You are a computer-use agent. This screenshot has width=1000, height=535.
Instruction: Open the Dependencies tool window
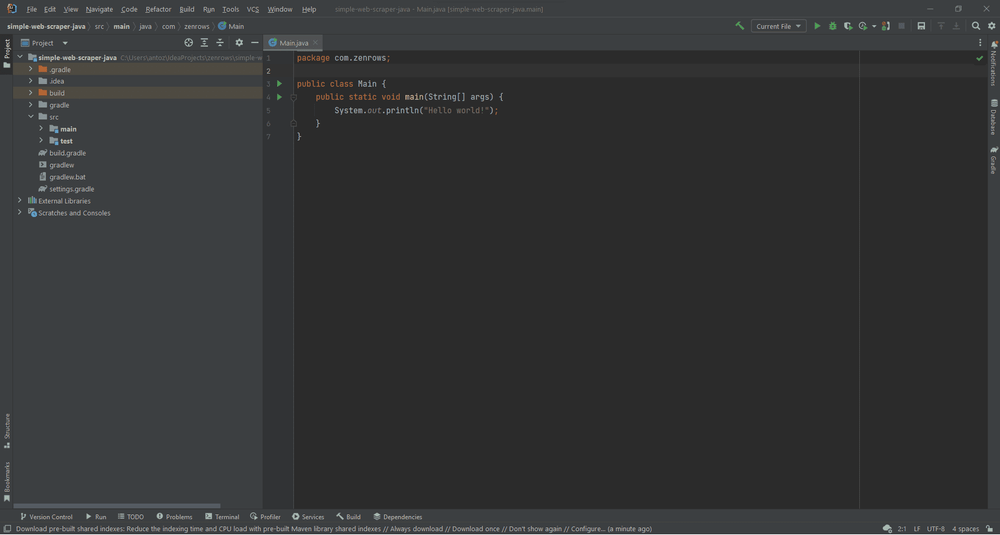coord(397,517)
